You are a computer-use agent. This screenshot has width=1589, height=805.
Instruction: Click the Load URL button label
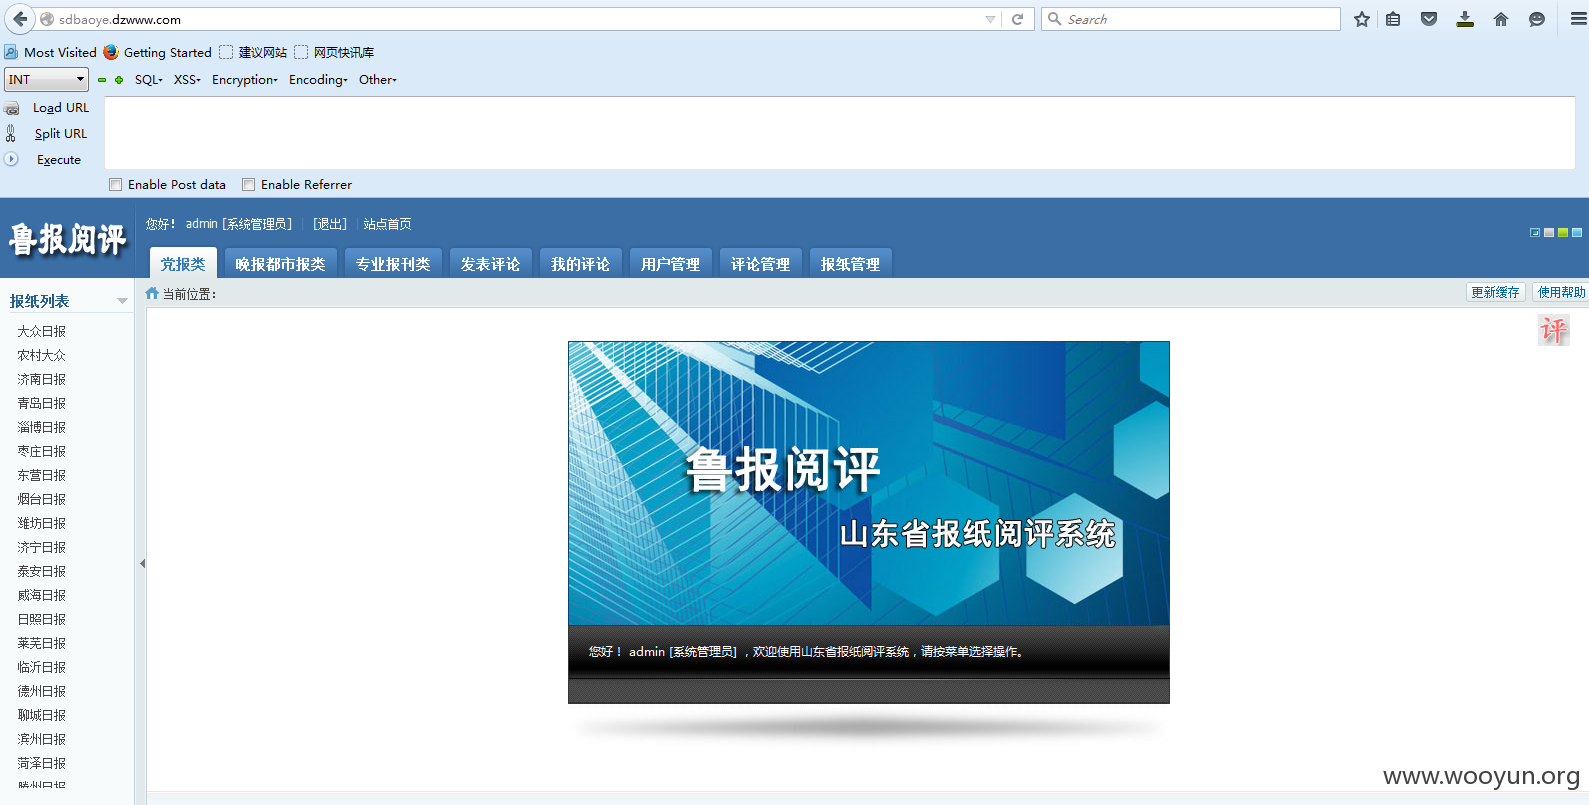[61, 108]
